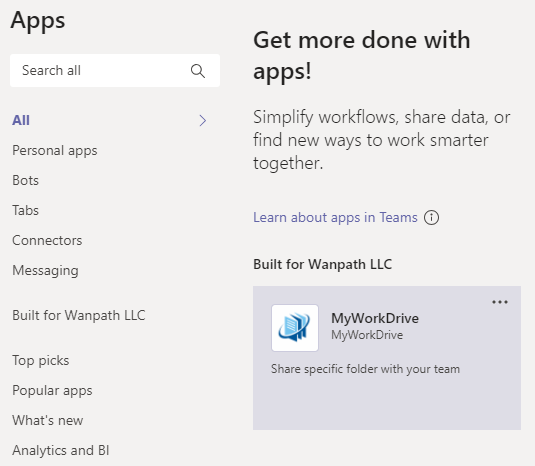Select Messaging in the sidebar
535x466 pixels.
pos(45,271)
